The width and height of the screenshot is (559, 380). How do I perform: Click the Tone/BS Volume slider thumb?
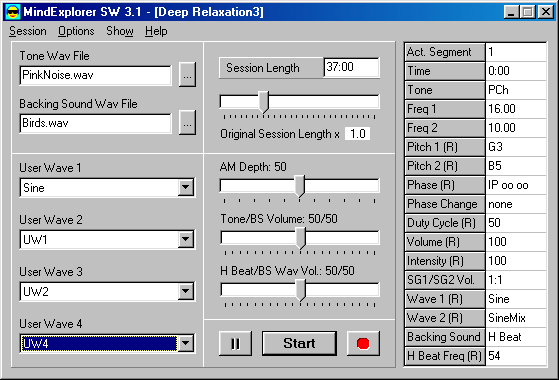[301, 238]
